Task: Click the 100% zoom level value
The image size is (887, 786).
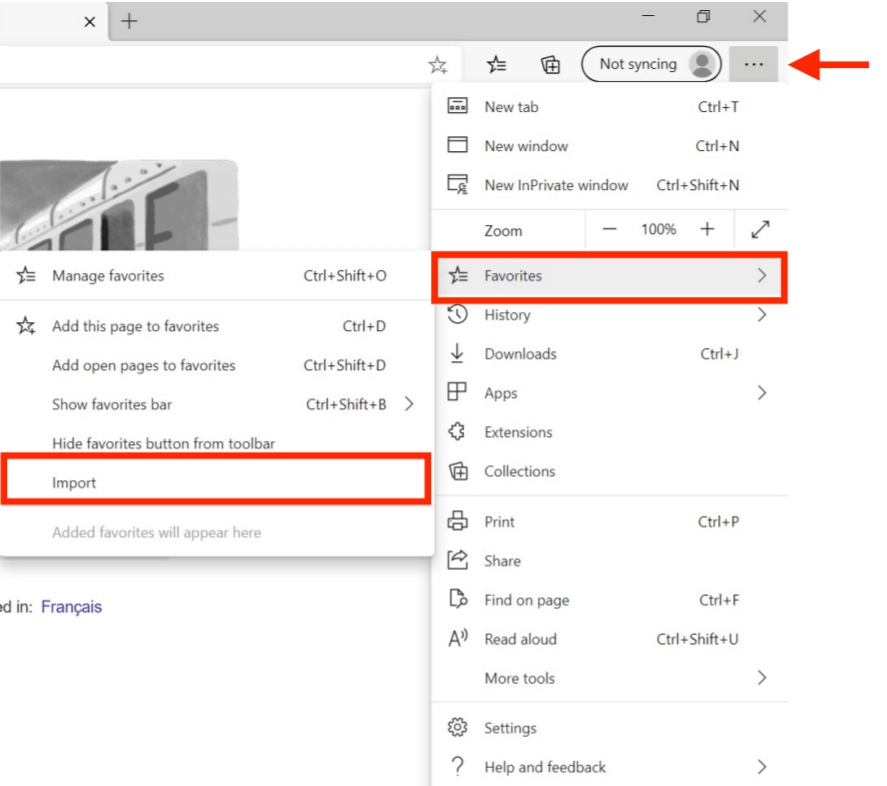Action: click(x=658, y=229)
